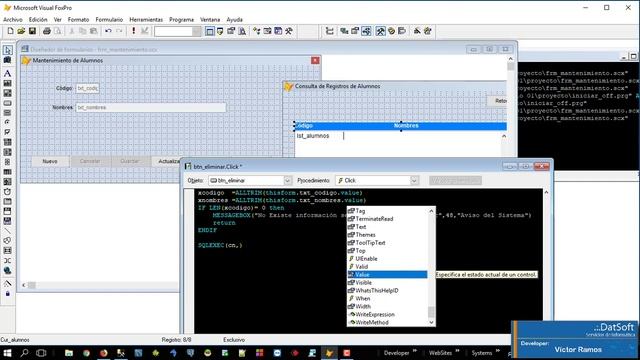This screenshot has width=640, height=360.
Task: Choose WhatsThisHelpID in the autocomplete list
Action: 387,291
